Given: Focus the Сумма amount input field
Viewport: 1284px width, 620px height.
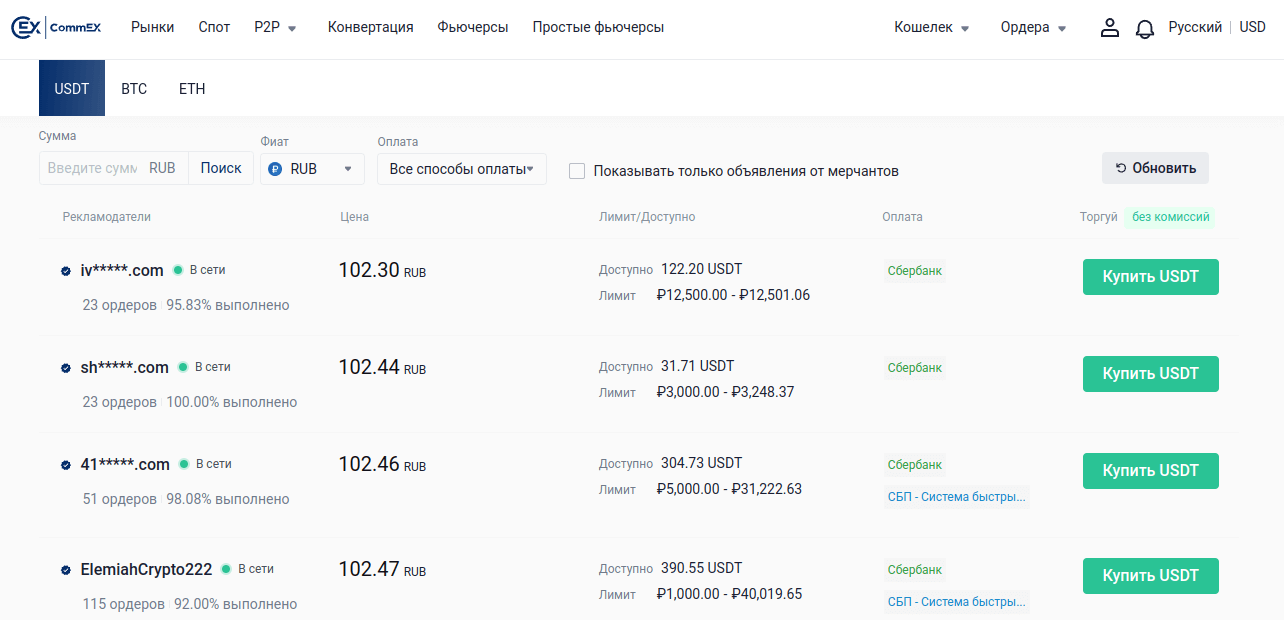Looking at the screenshot, I should (92, 168).
